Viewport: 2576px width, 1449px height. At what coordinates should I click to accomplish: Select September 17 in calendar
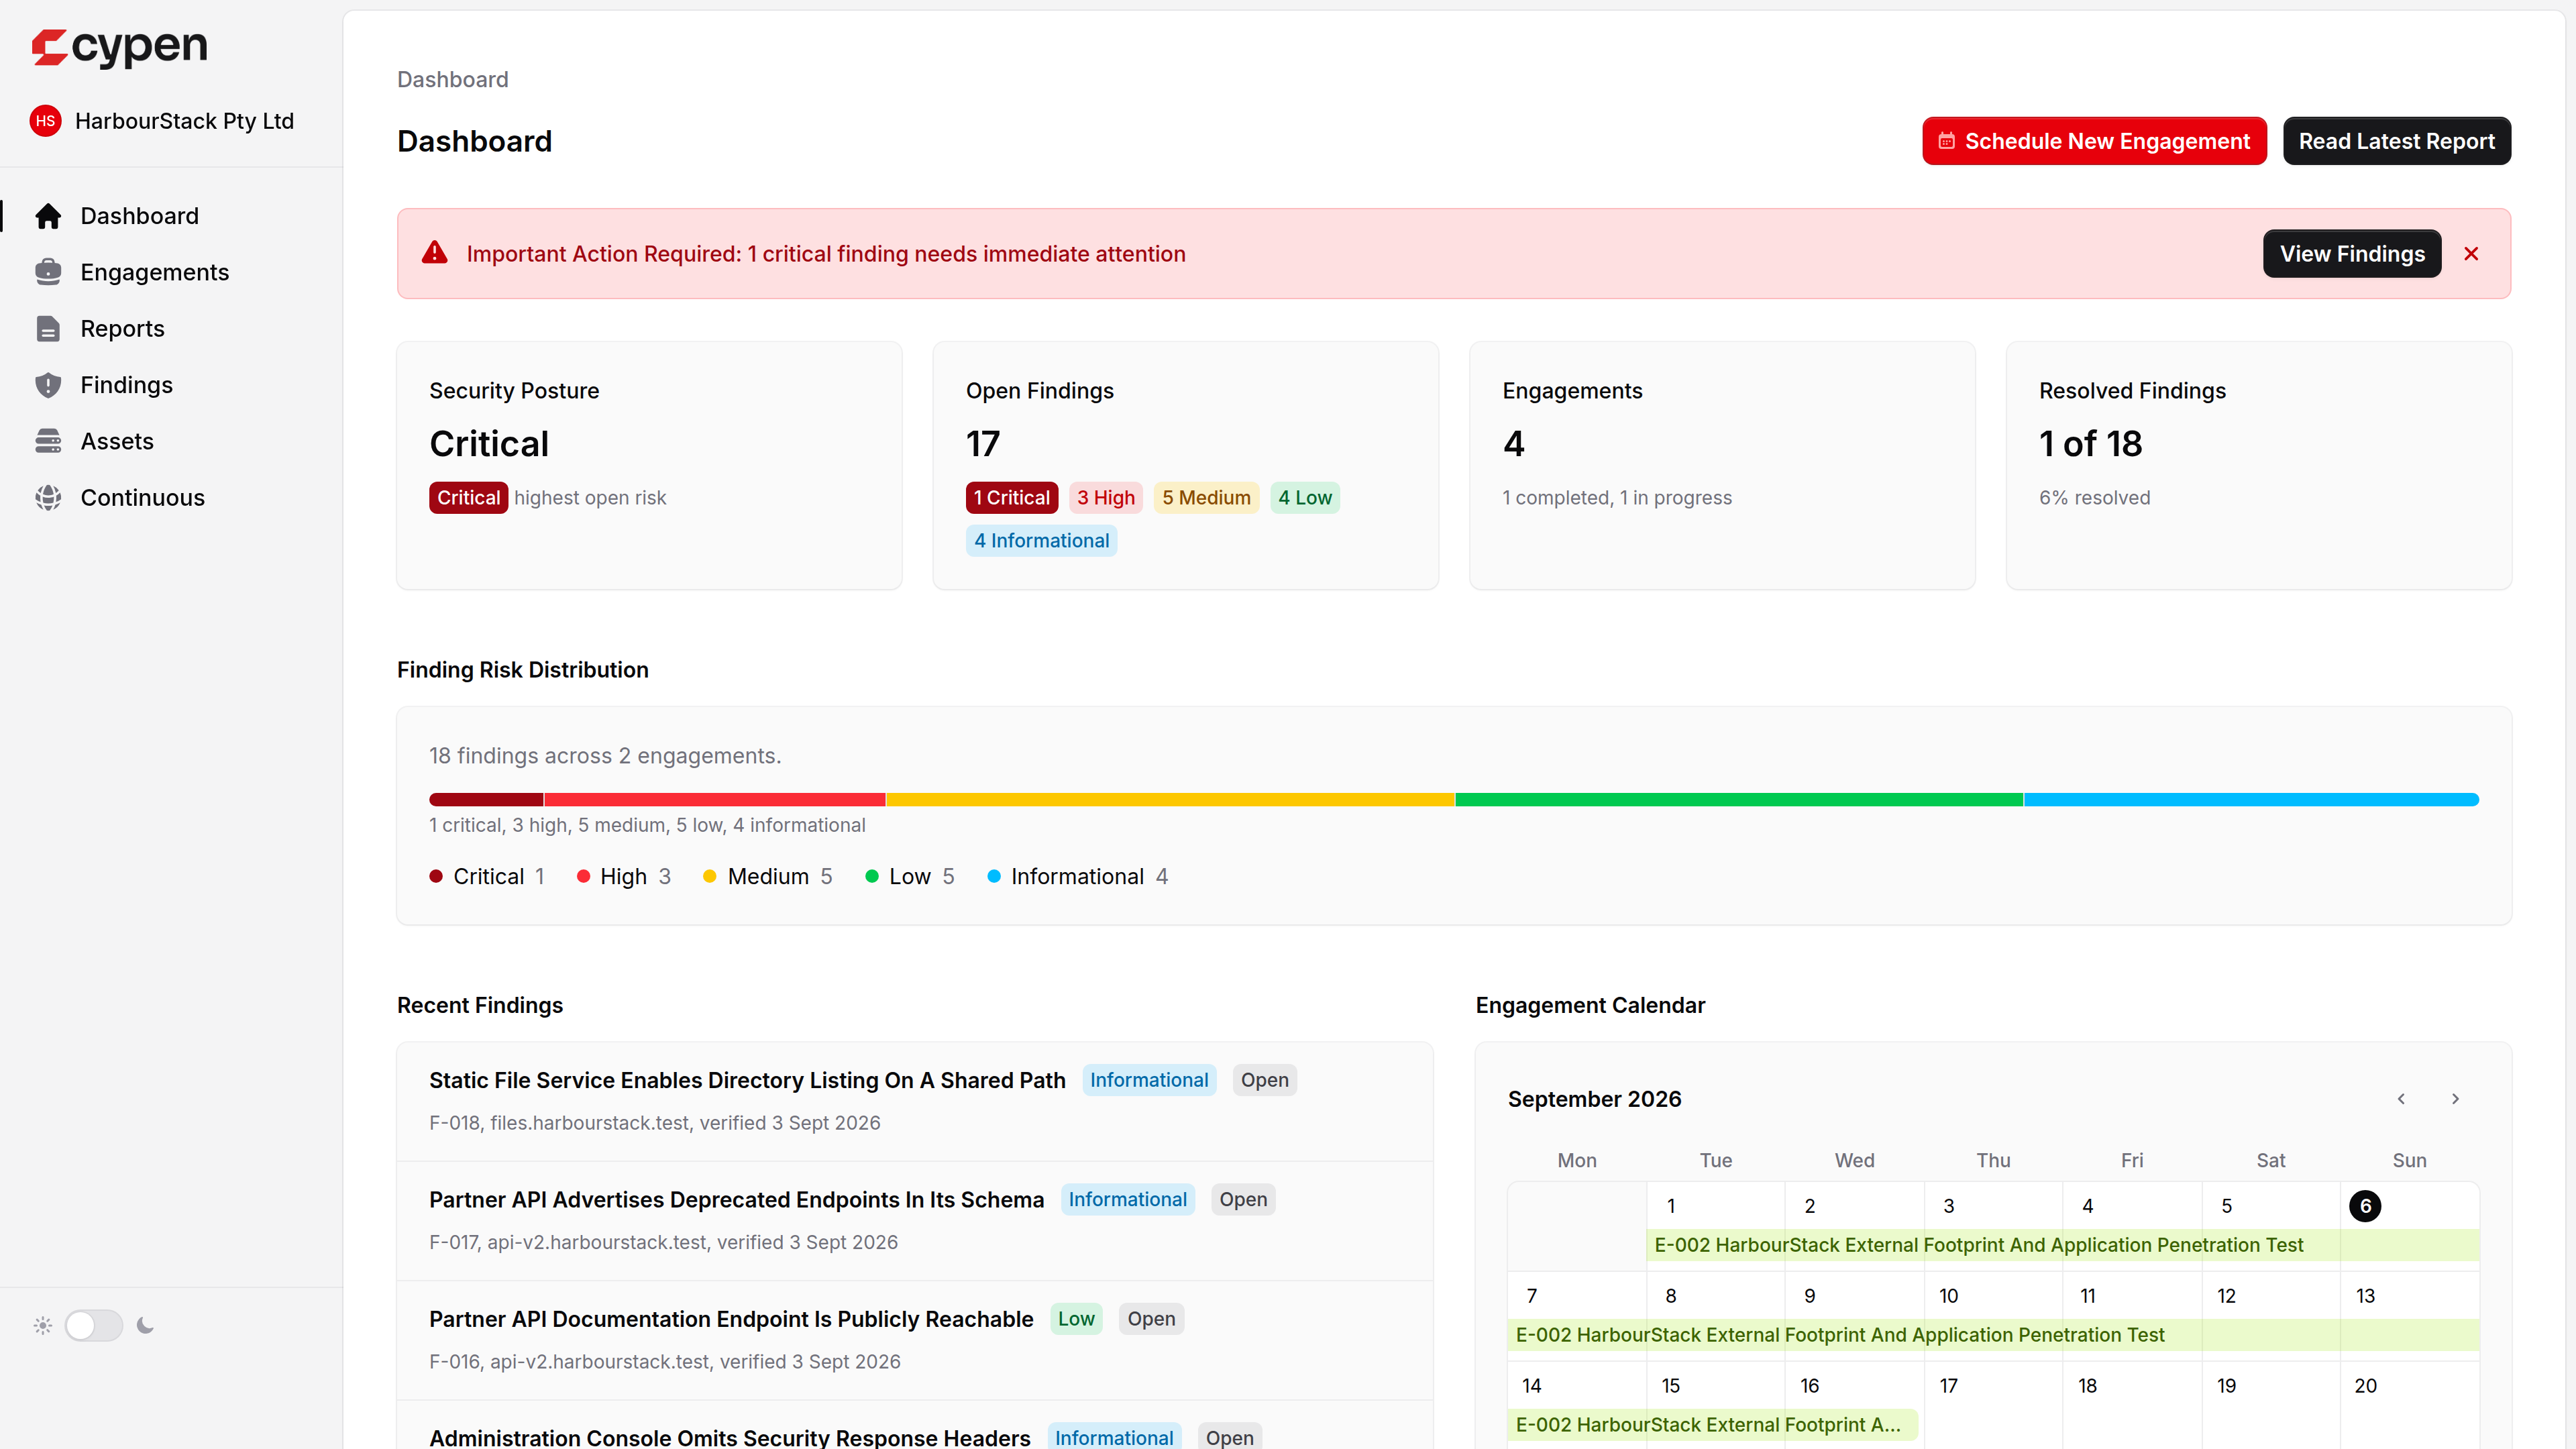pos(1949,1386)
